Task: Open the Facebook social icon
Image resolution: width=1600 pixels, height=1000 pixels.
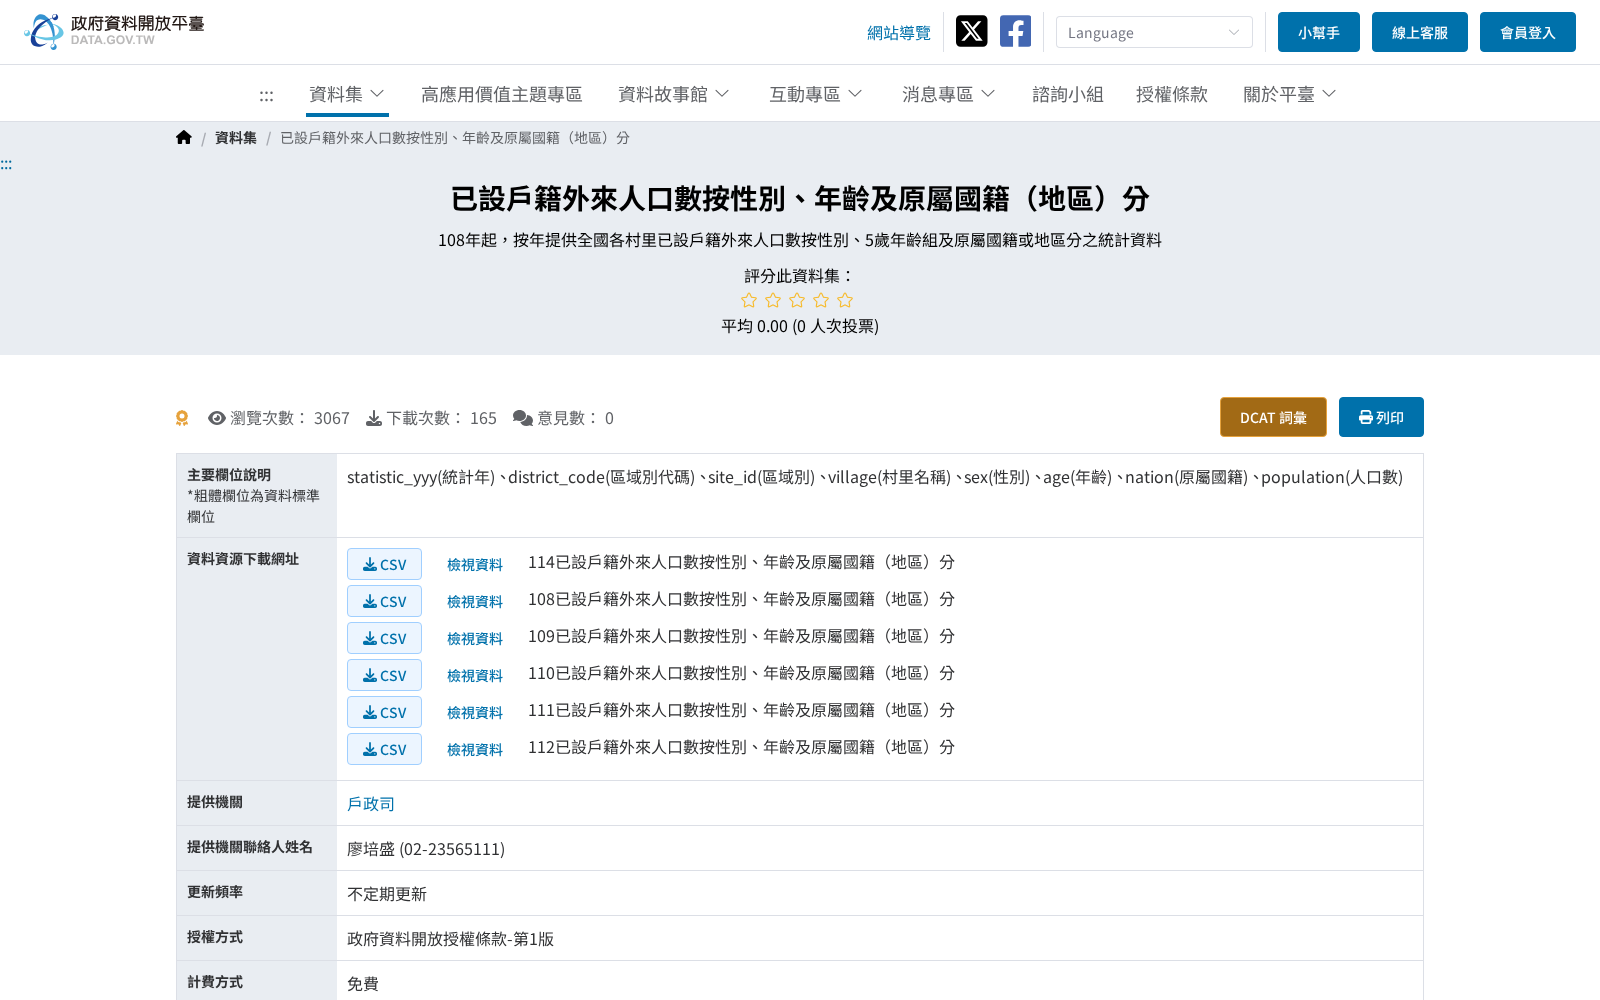Action: point(1015,31)
